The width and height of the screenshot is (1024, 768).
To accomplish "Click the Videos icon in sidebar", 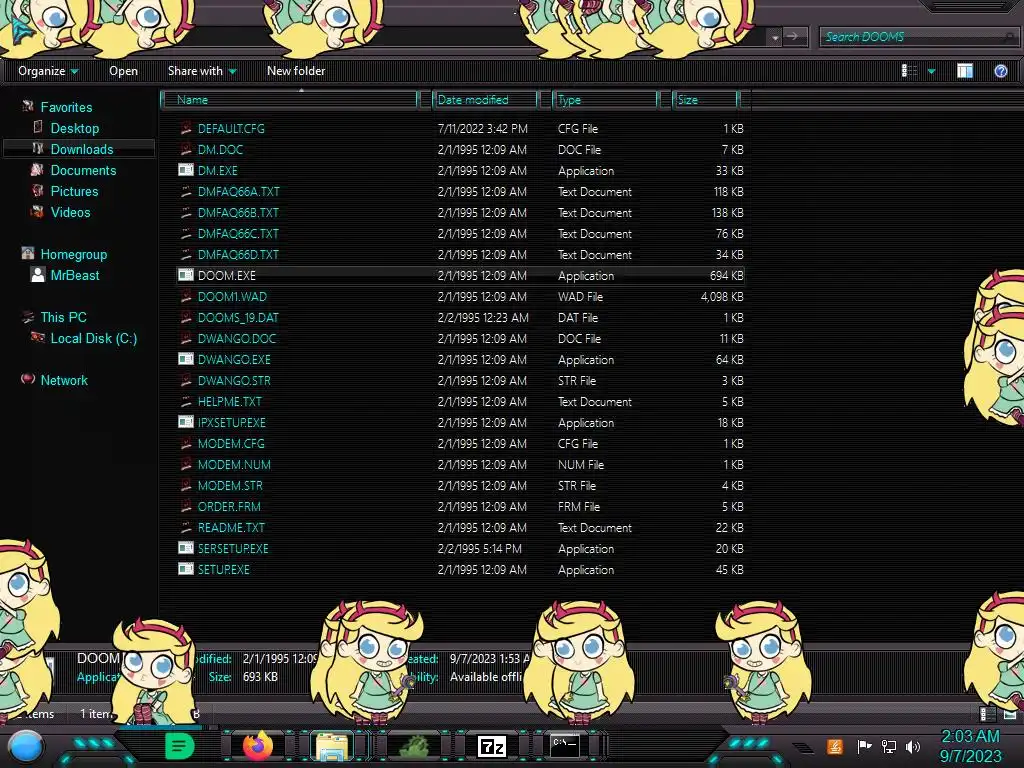I will click(x=37, y=211).
